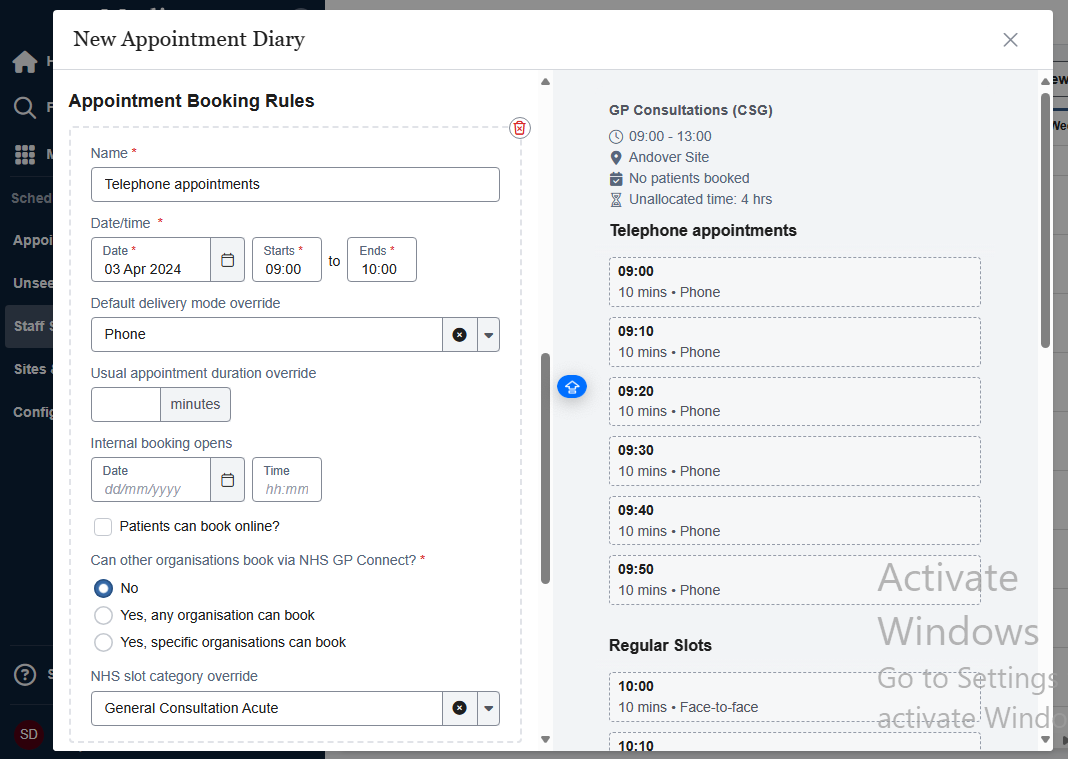Image resolution: width=1068 pixels, height=759 pixels.
Task: Click inside the Name input field
Action: (295, 184)
